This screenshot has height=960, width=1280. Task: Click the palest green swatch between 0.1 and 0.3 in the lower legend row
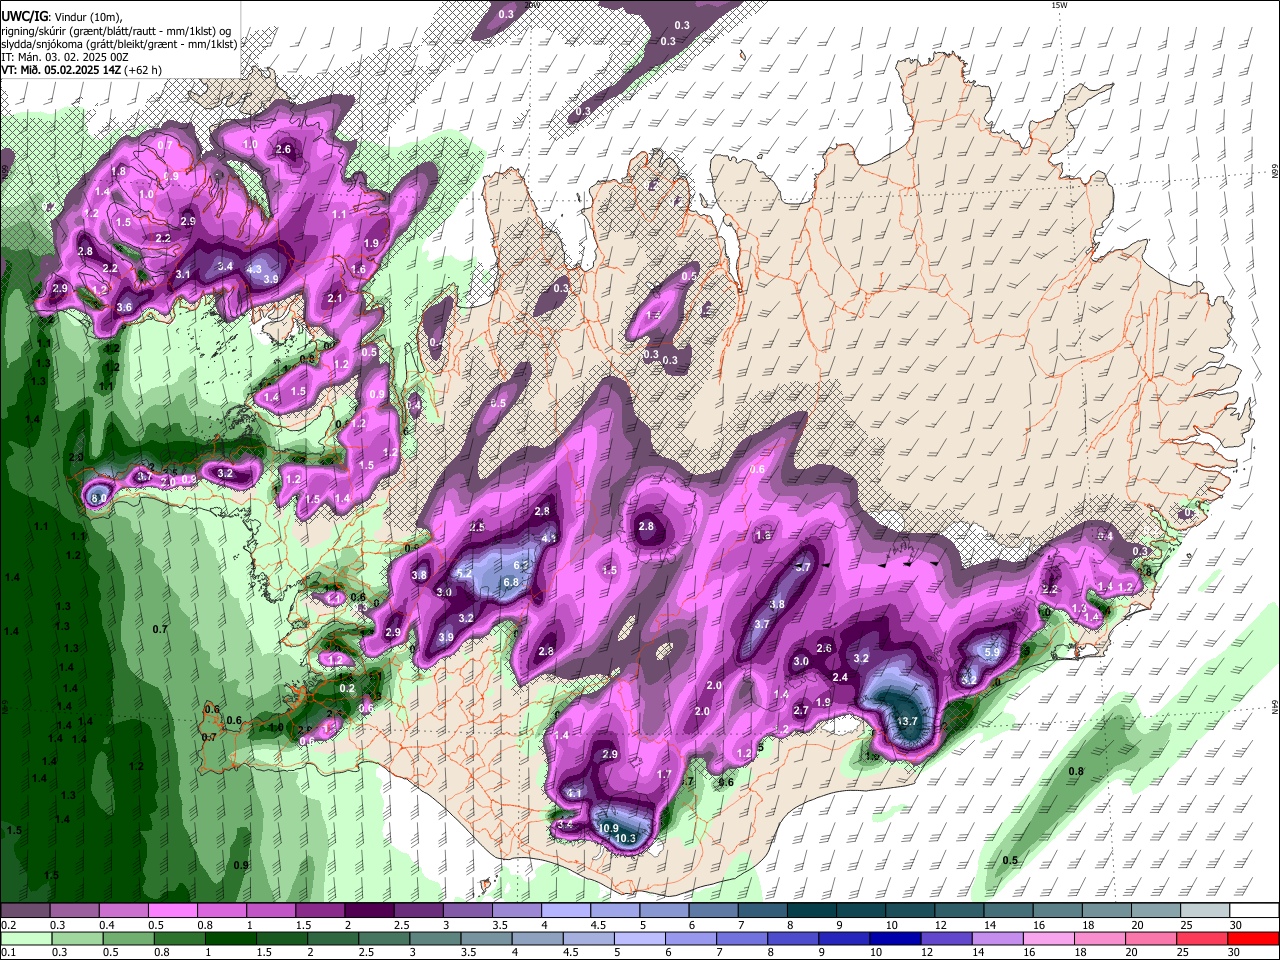click(x=25, y=938)
